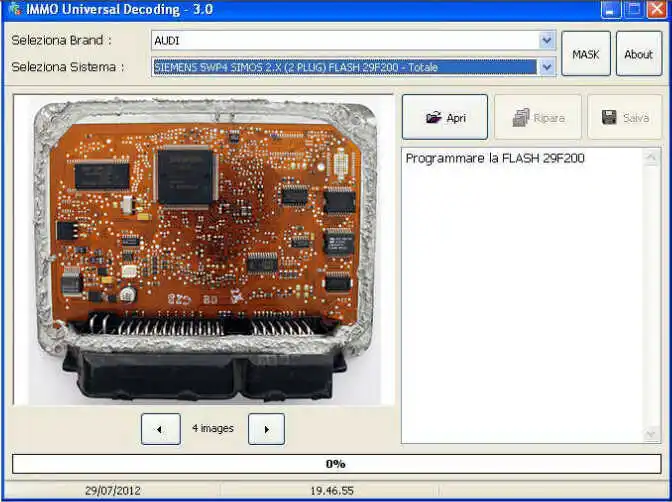
Task: Close the IMMO Universal Decoding window
Action: point(657,9)
